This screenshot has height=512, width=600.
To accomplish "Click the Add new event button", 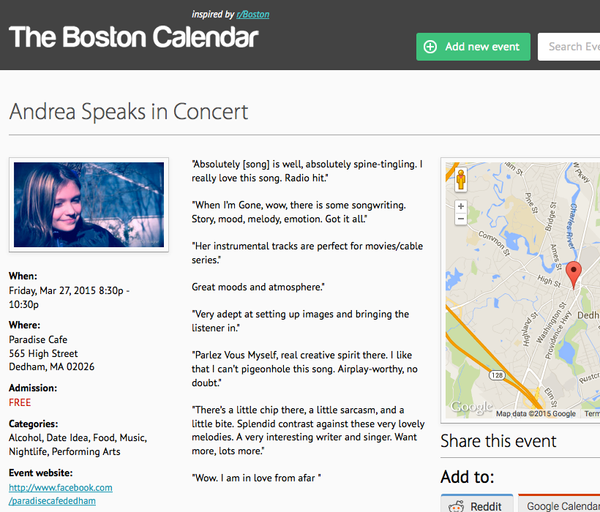I will [473, 47].
